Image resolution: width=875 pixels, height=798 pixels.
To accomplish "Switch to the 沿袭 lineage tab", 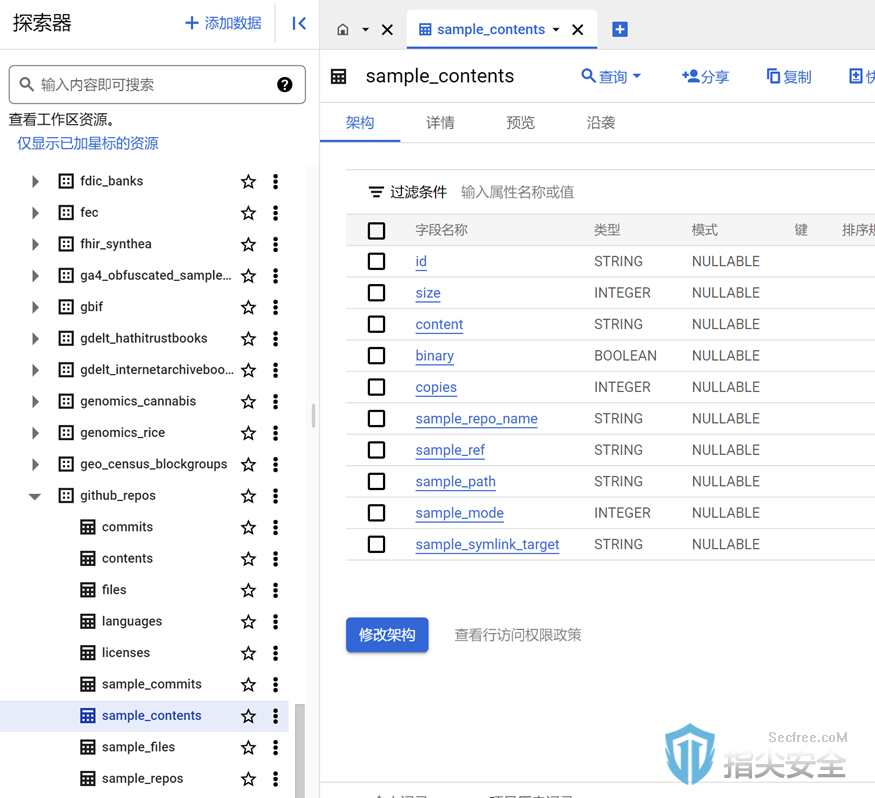I will coord(601,123).
